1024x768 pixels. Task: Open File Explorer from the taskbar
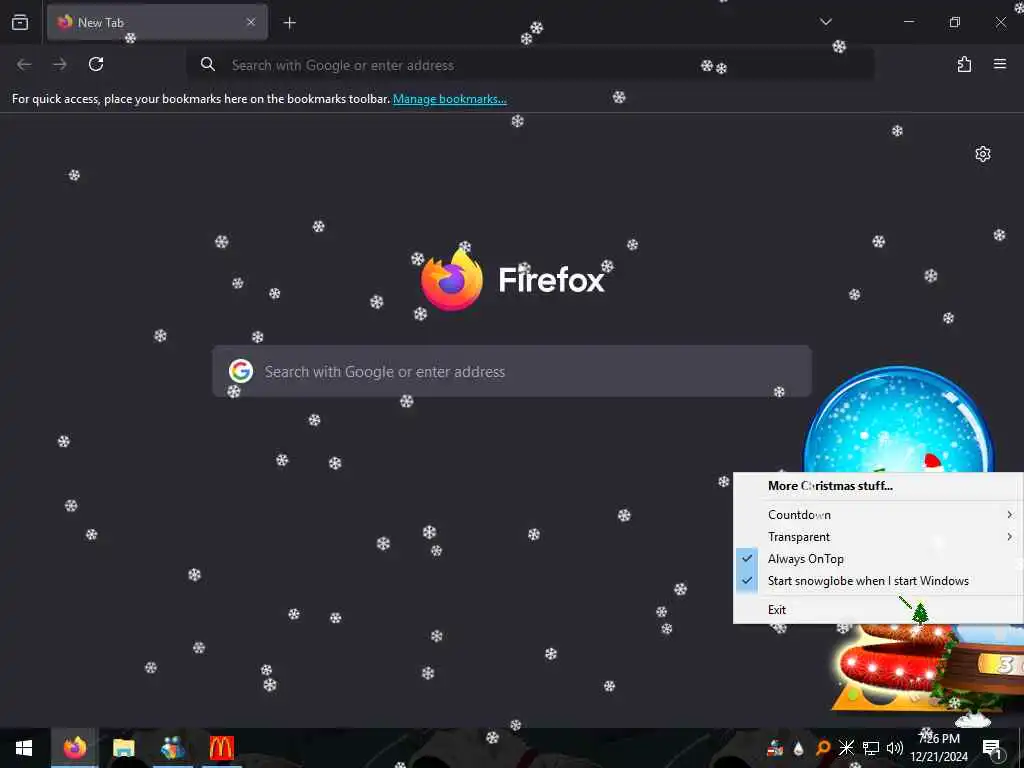point(123,748)
